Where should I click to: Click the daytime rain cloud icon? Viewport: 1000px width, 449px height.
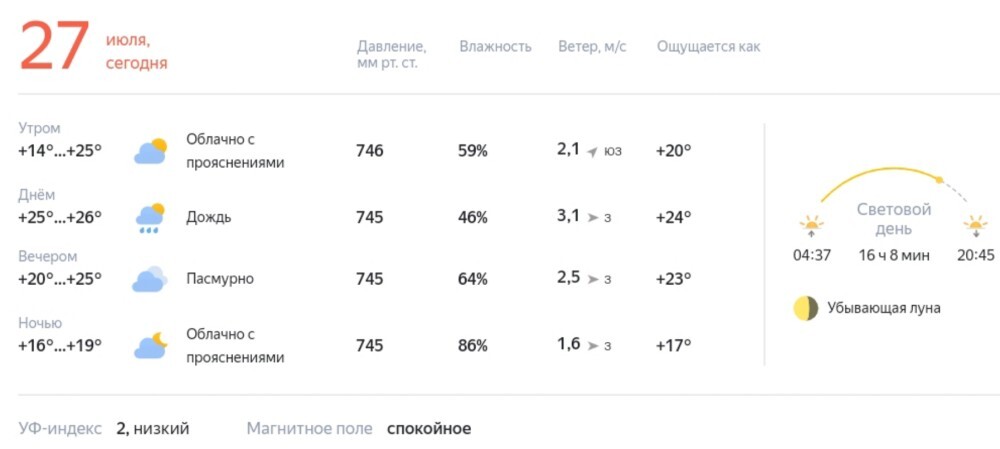[151, 218]
